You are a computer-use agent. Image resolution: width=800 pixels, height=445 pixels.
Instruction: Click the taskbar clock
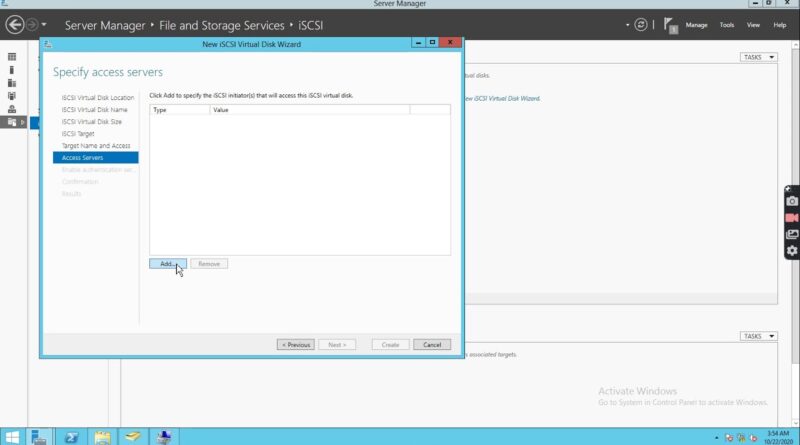(x=778, y=437)
